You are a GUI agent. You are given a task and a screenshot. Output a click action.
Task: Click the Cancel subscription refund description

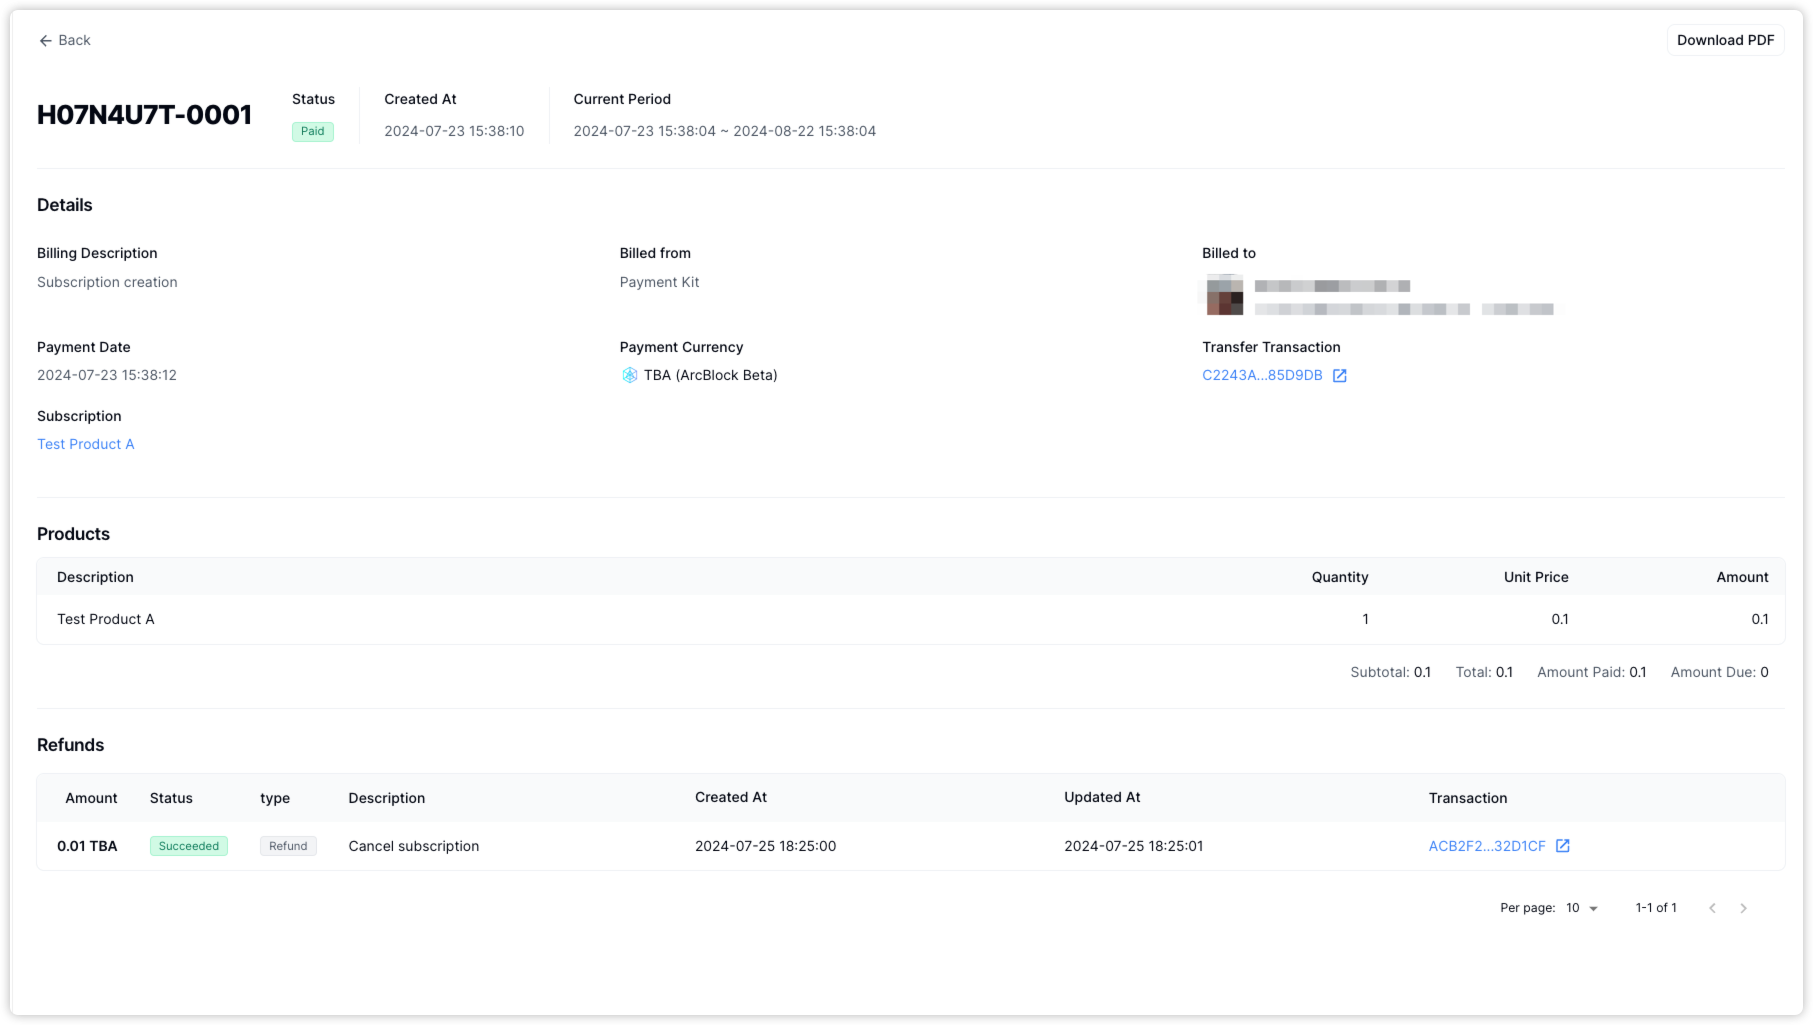pos(413,846)
